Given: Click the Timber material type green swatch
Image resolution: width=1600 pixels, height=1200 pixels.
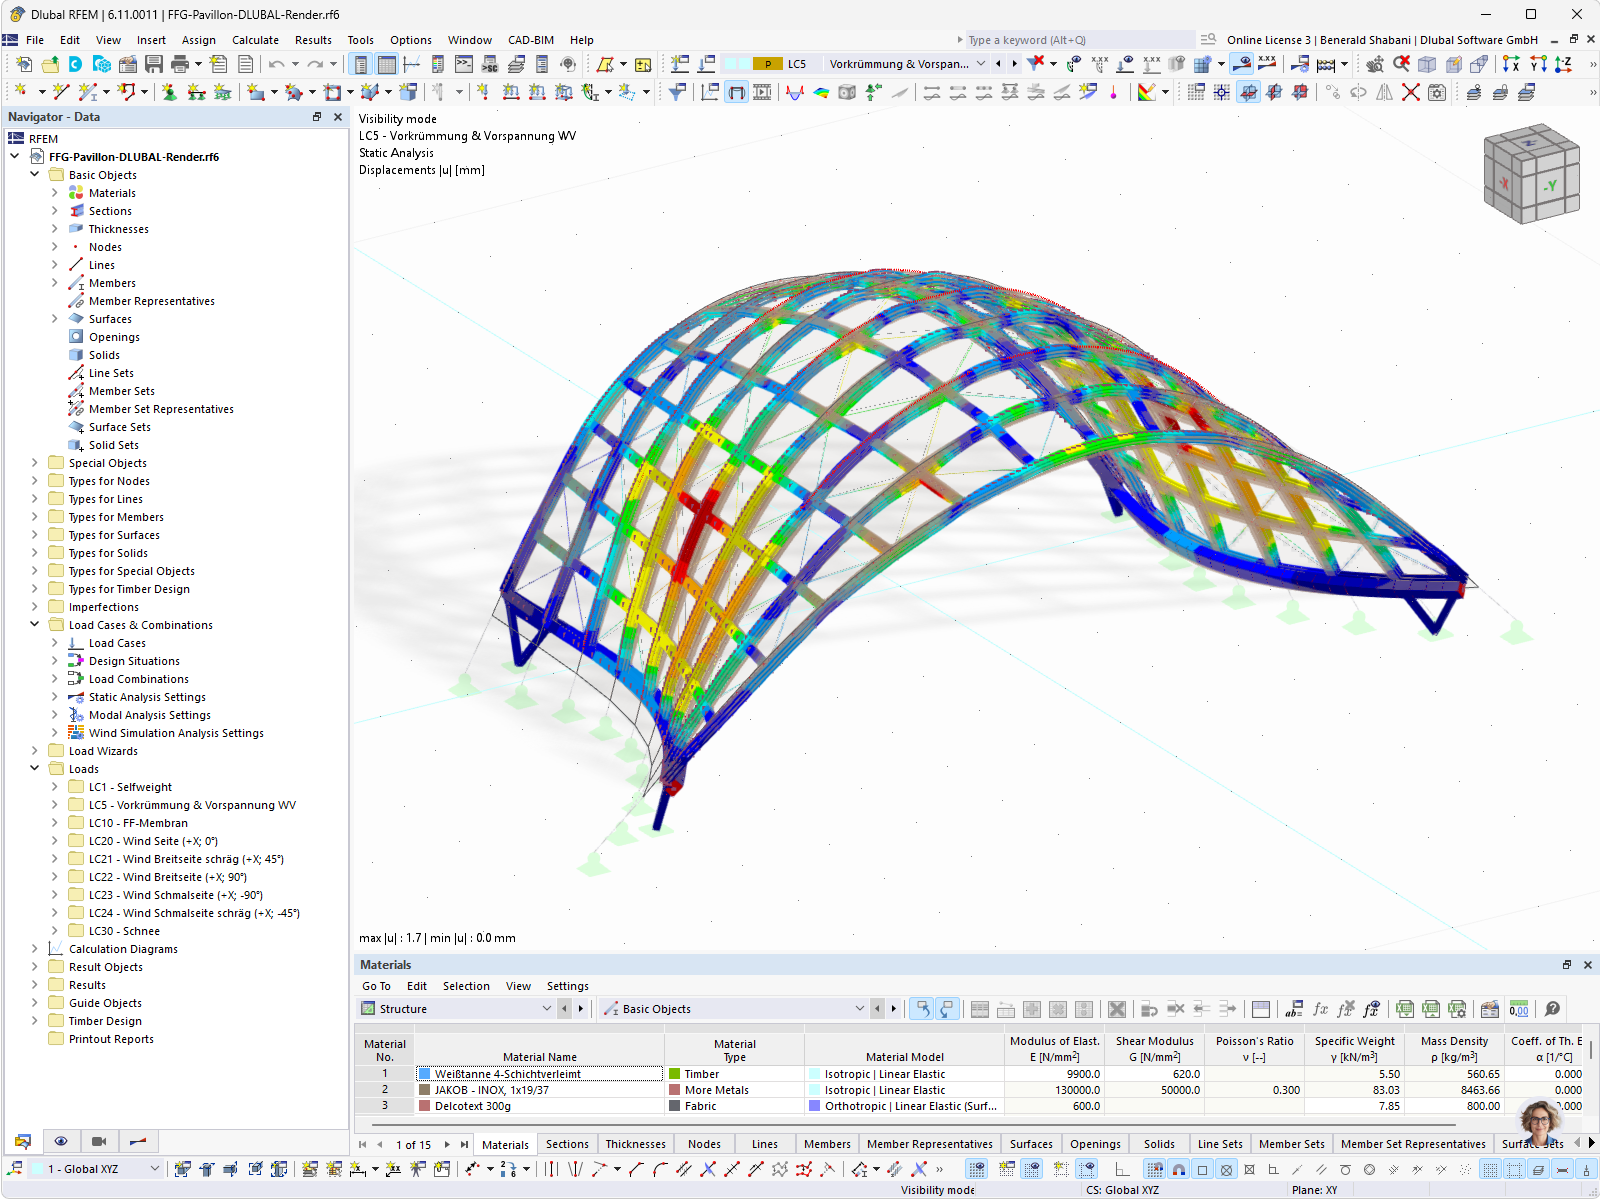Looking at the screenshot, I should [675, 1074].
